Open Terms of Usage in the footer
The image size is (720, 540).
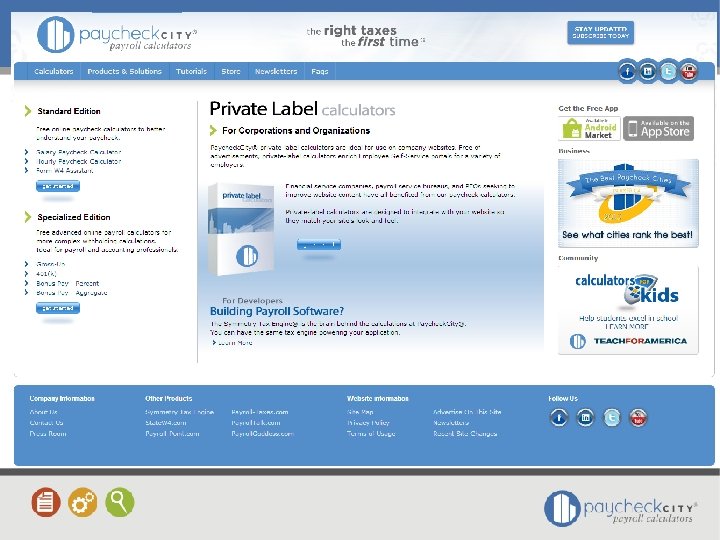(x=371, y=433)
